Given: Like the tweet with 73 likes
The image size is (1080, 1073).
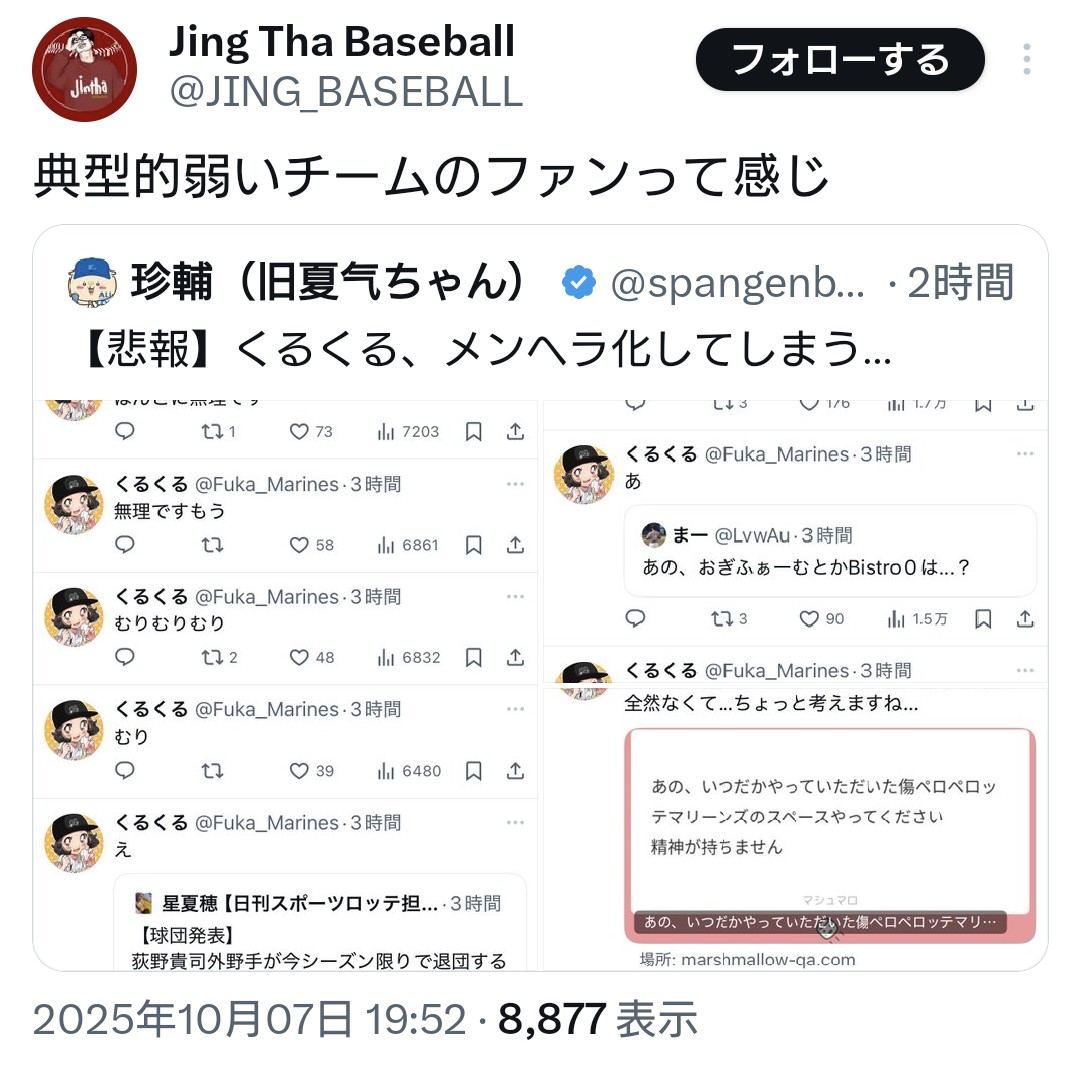Looking at the screenshot, I should pyautogui.click(x=311, y=432).
